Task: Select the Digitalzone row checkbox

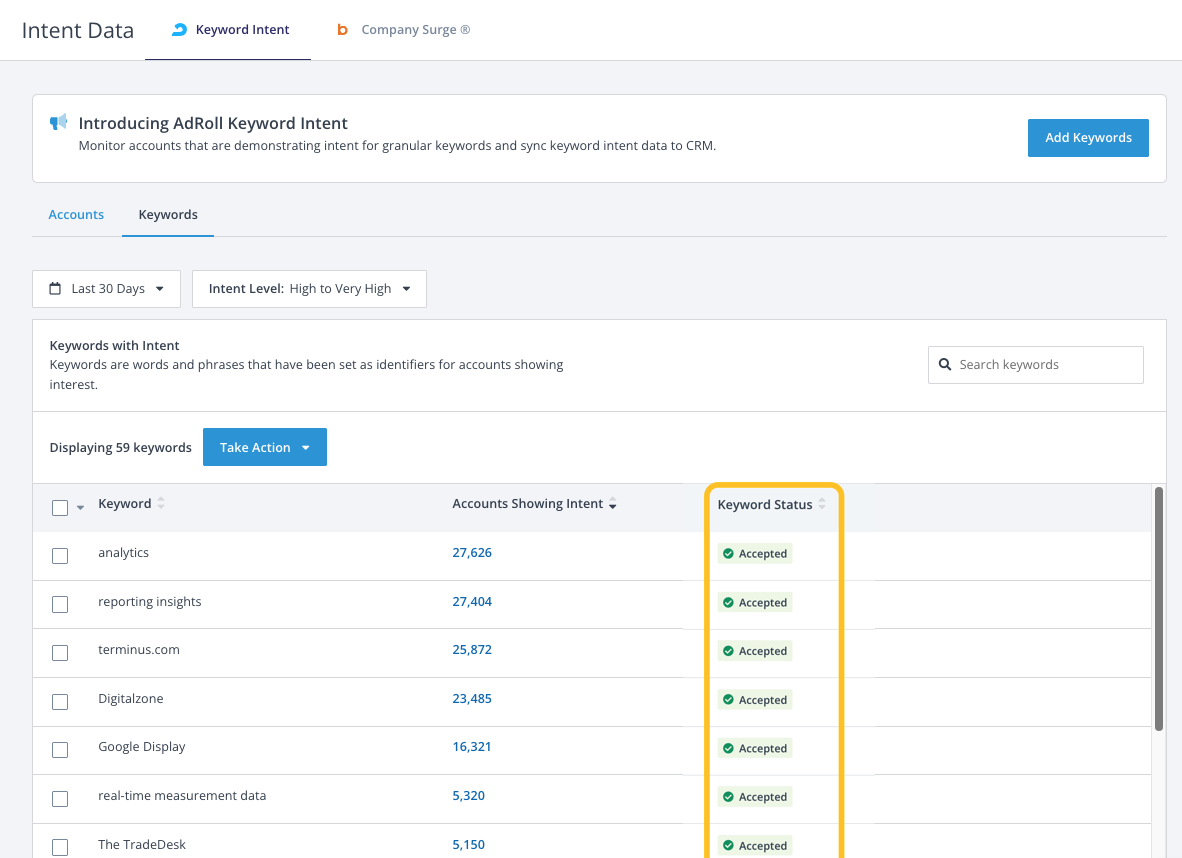Action: click(x=60, y=702)
